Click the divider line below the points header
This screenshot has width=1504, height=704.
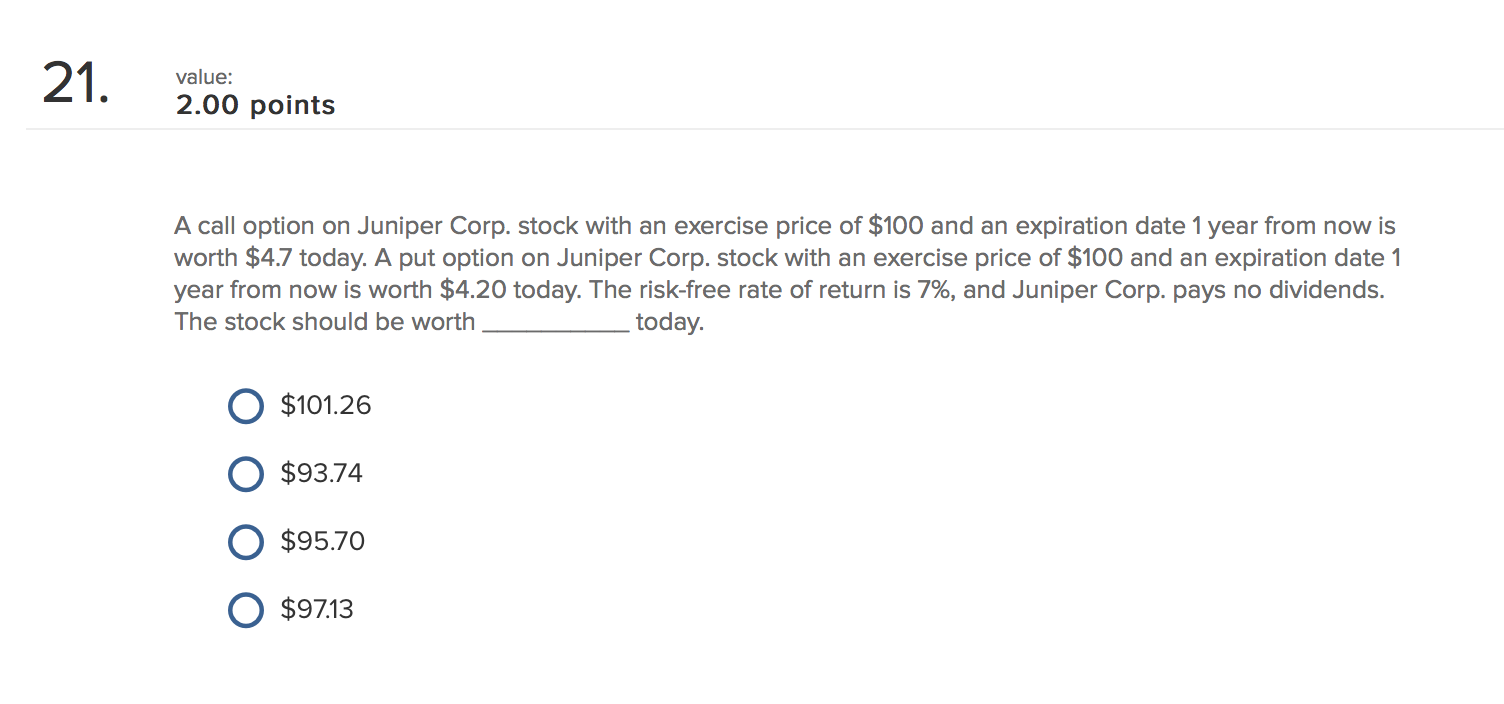[x=752, y=128]
